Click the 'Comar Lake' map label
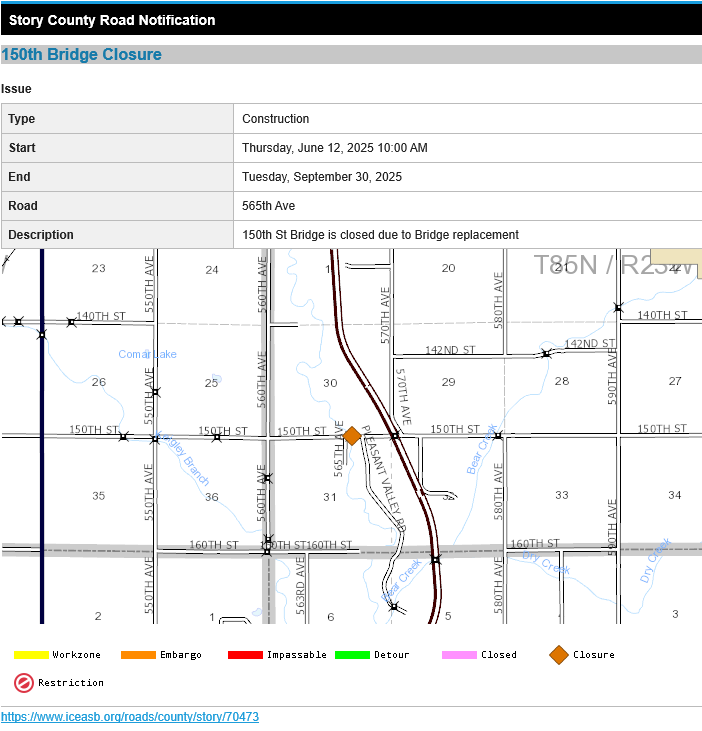Viewport: 702px width, 731px height. click(147, 354)
